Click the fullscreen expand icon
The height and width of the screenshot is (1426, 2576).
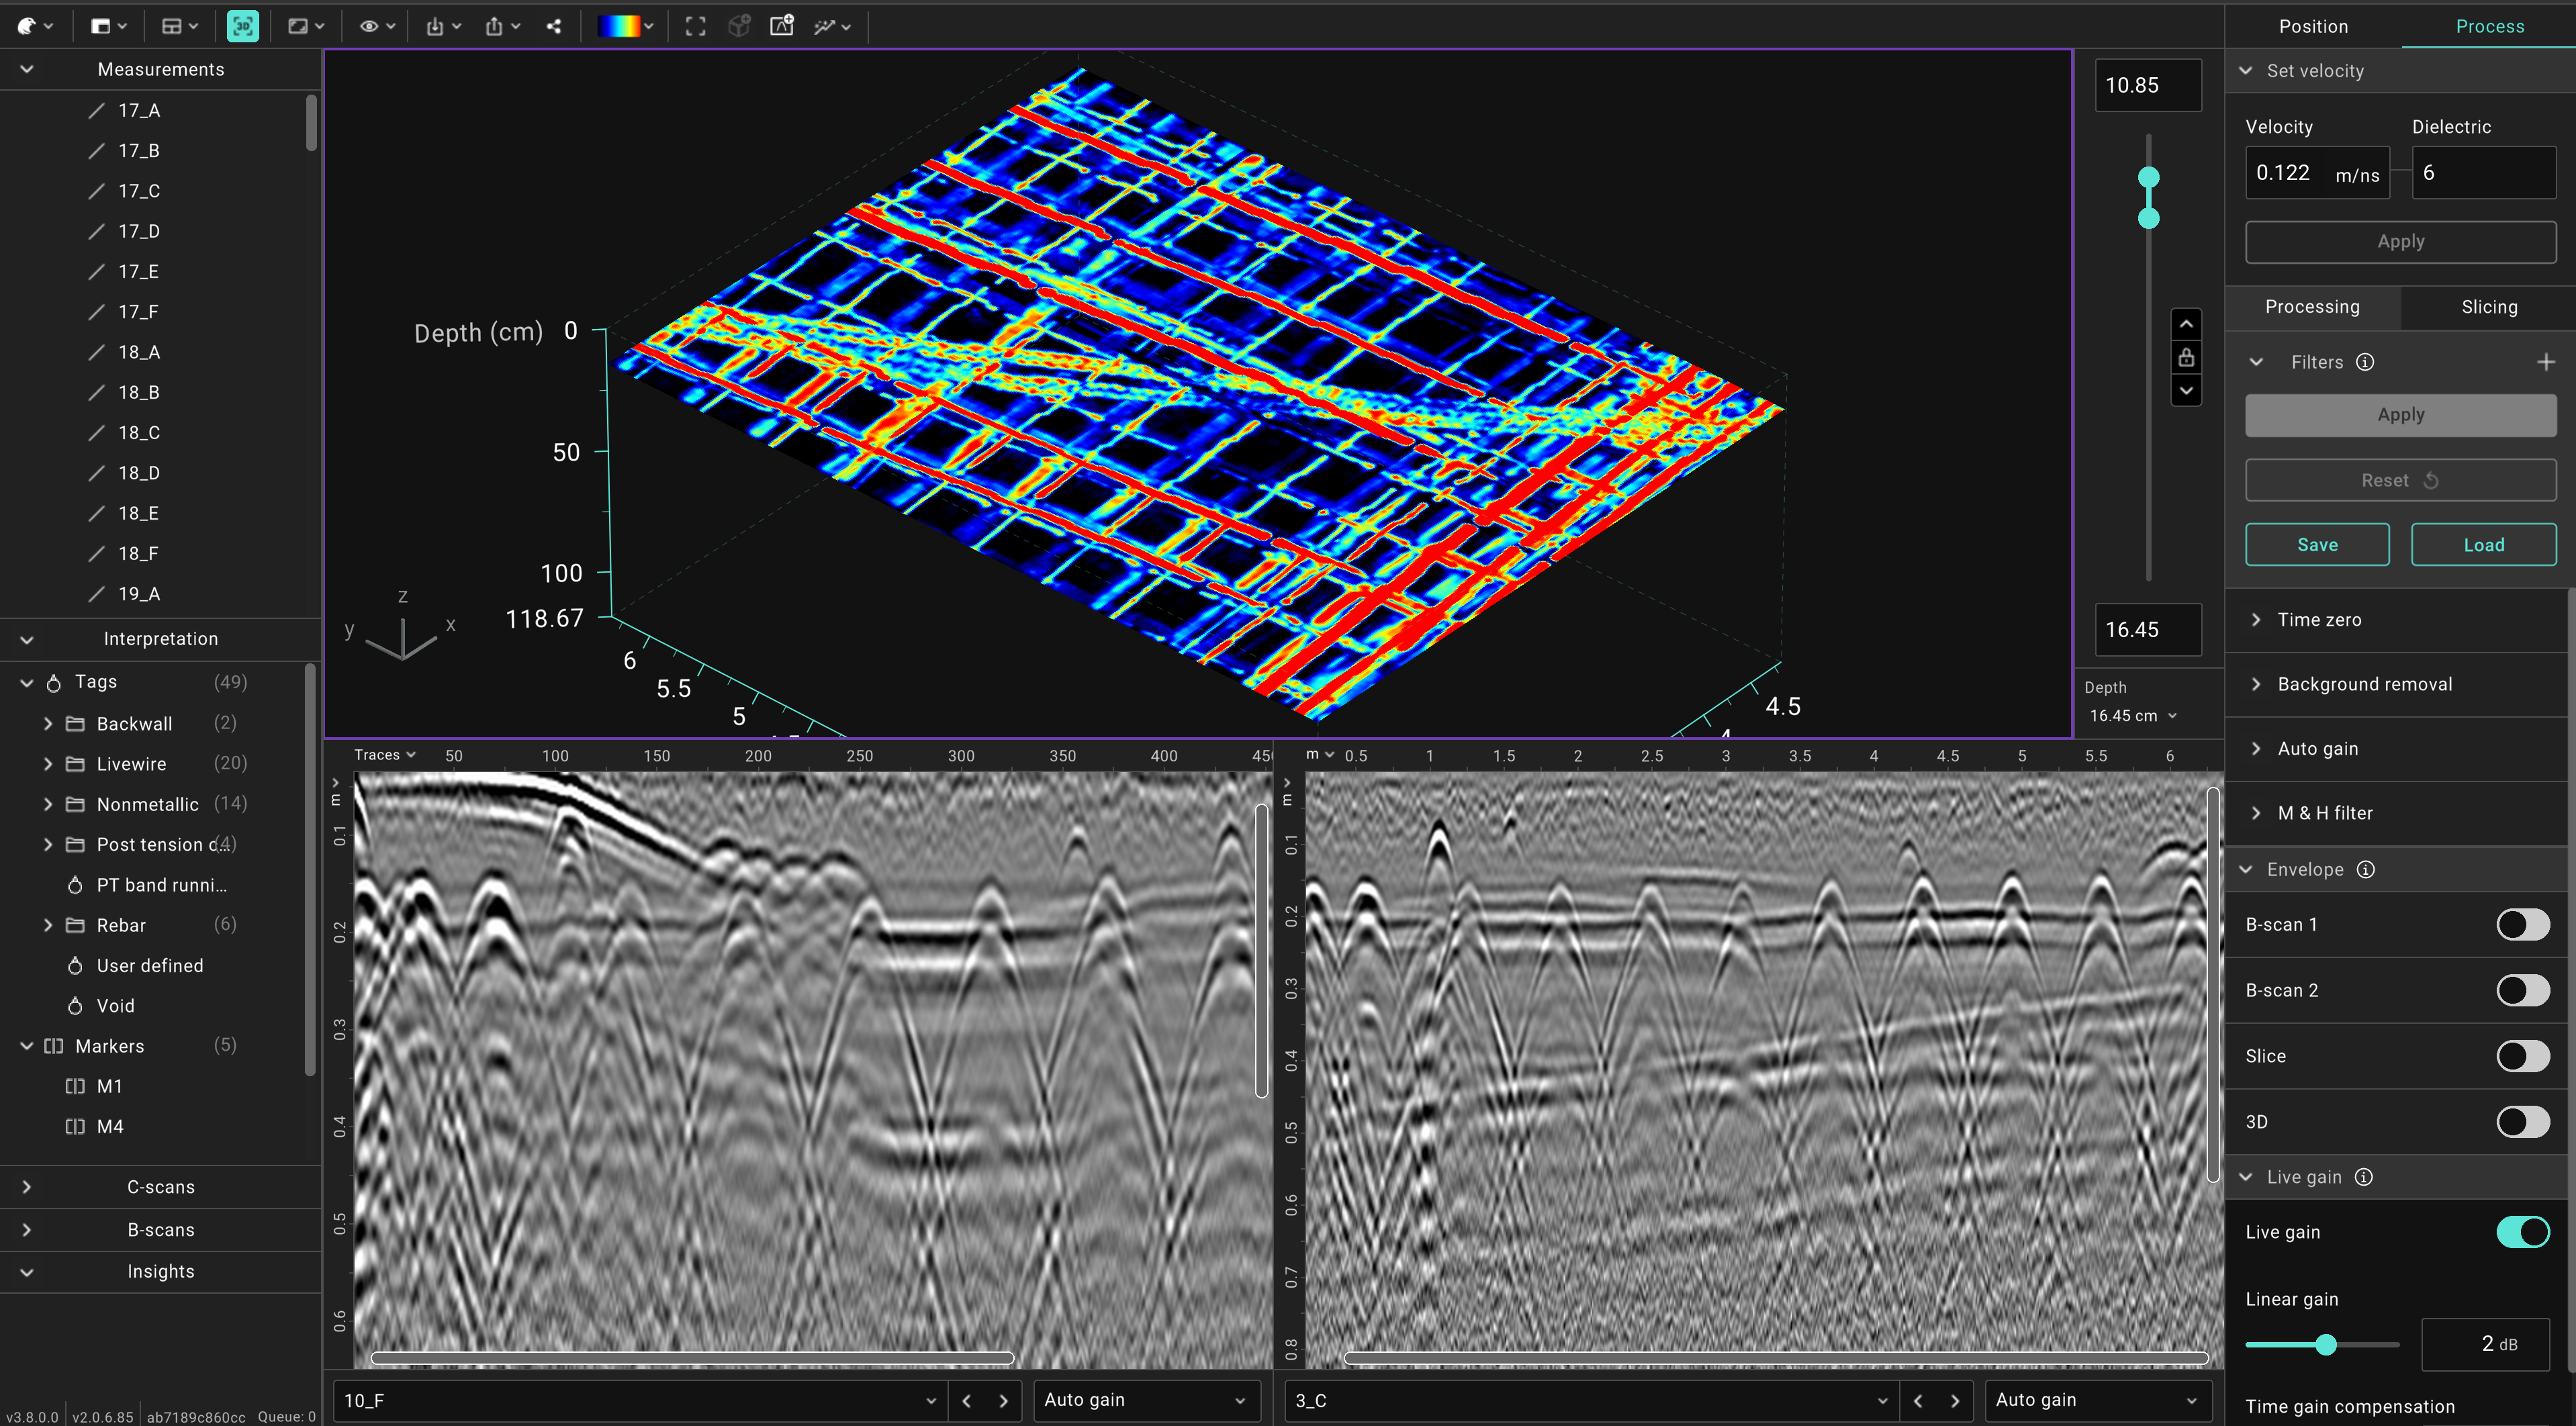[695, 26]
